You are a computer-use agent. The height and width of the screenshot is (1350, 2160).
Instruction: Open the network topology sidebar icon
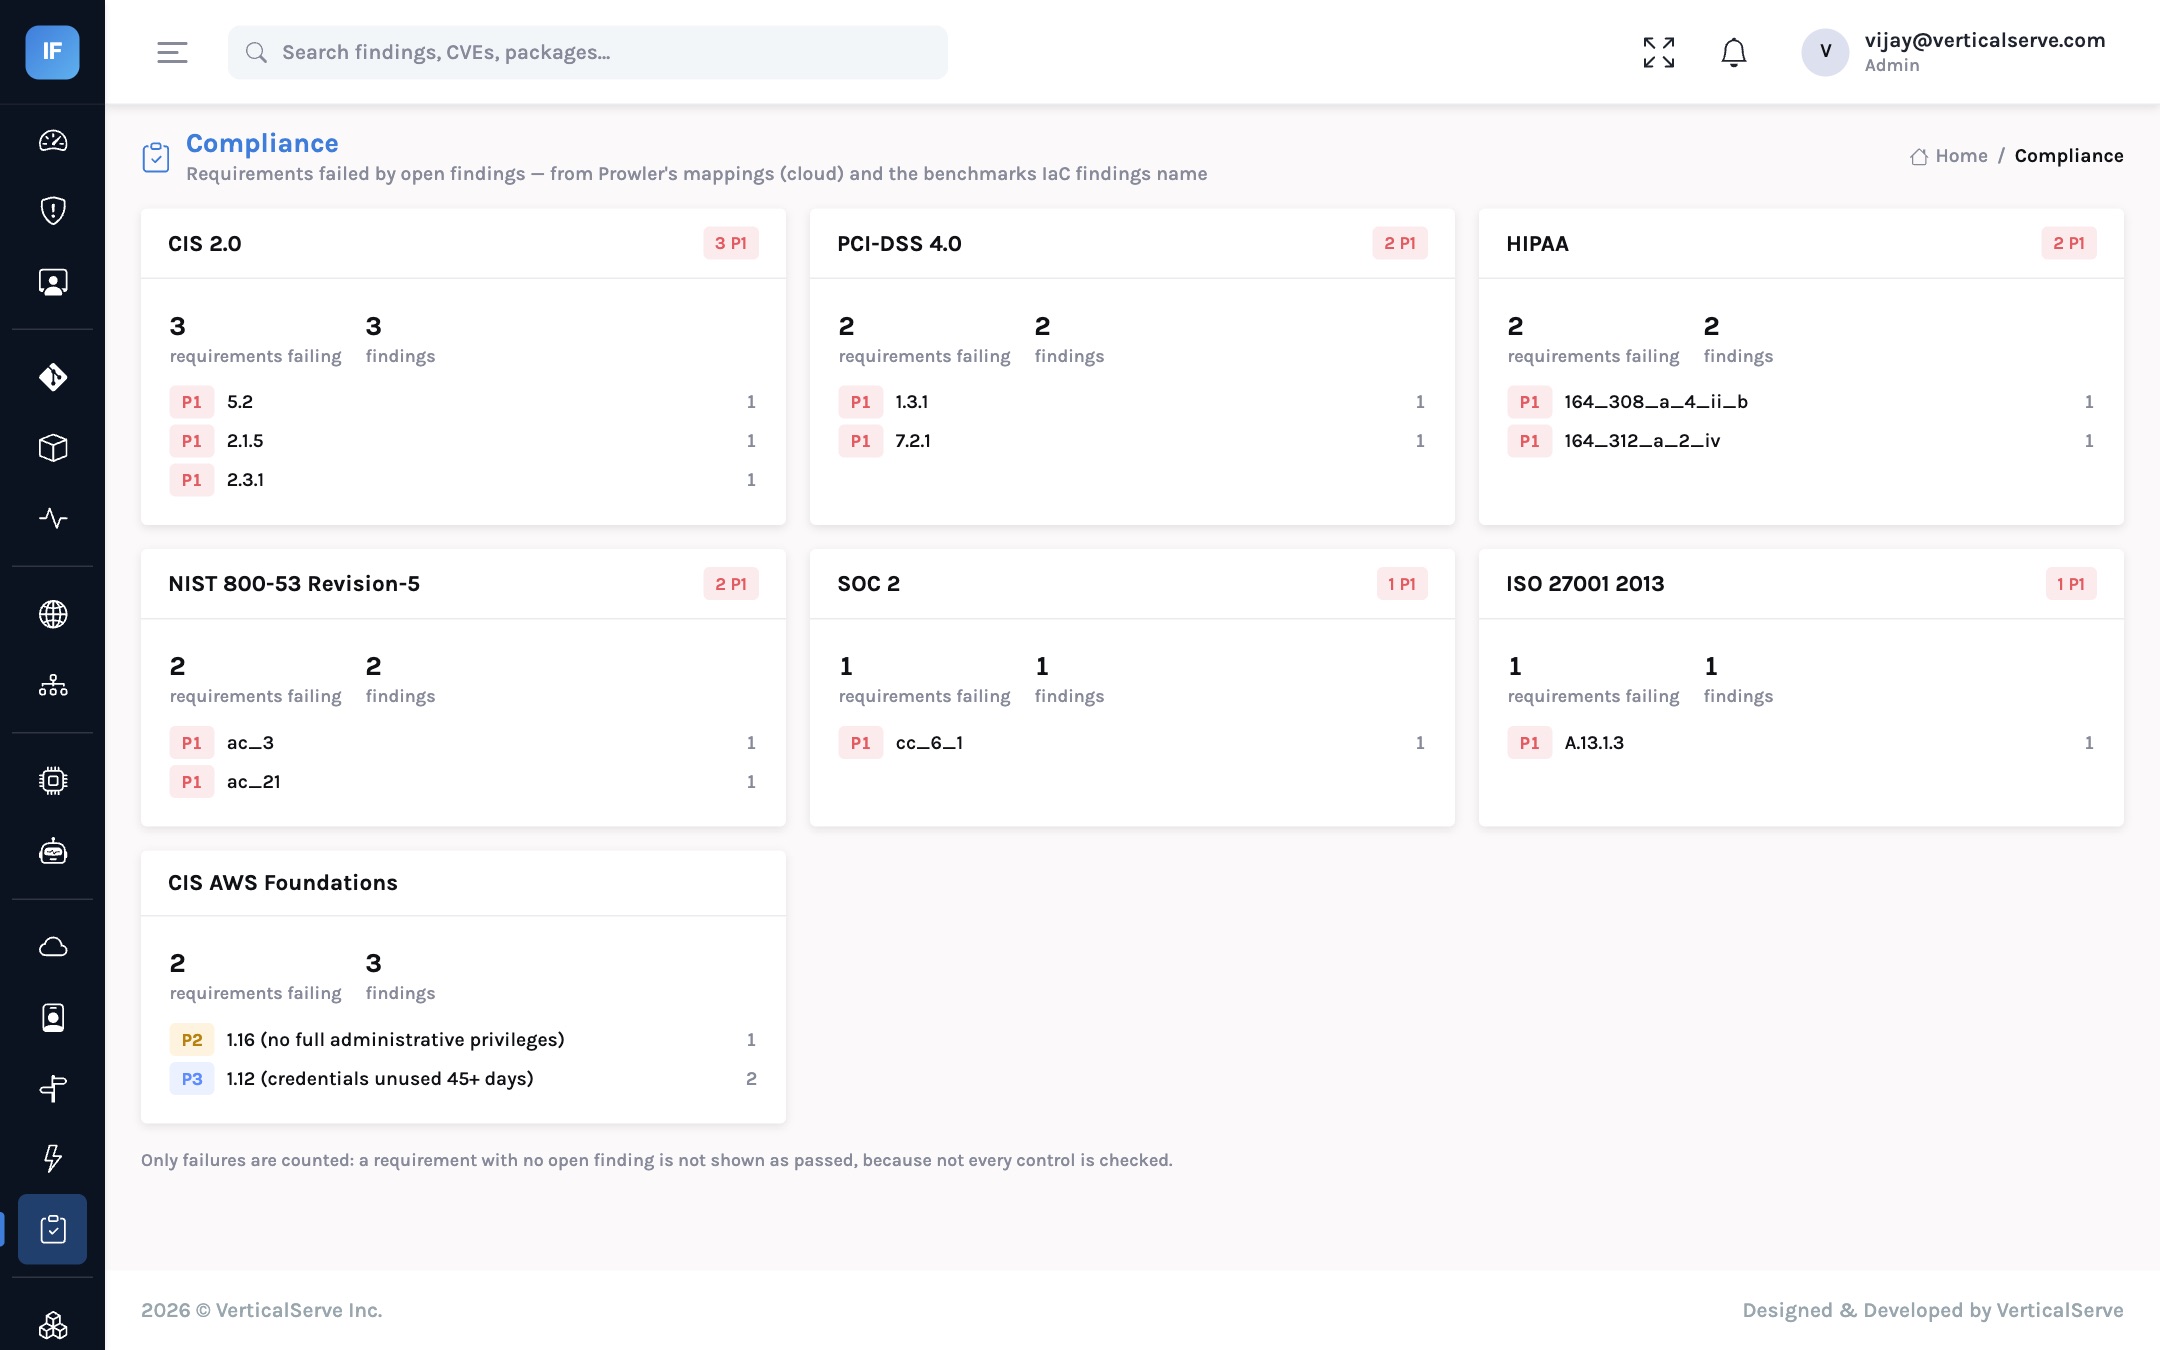coord(53,685)
